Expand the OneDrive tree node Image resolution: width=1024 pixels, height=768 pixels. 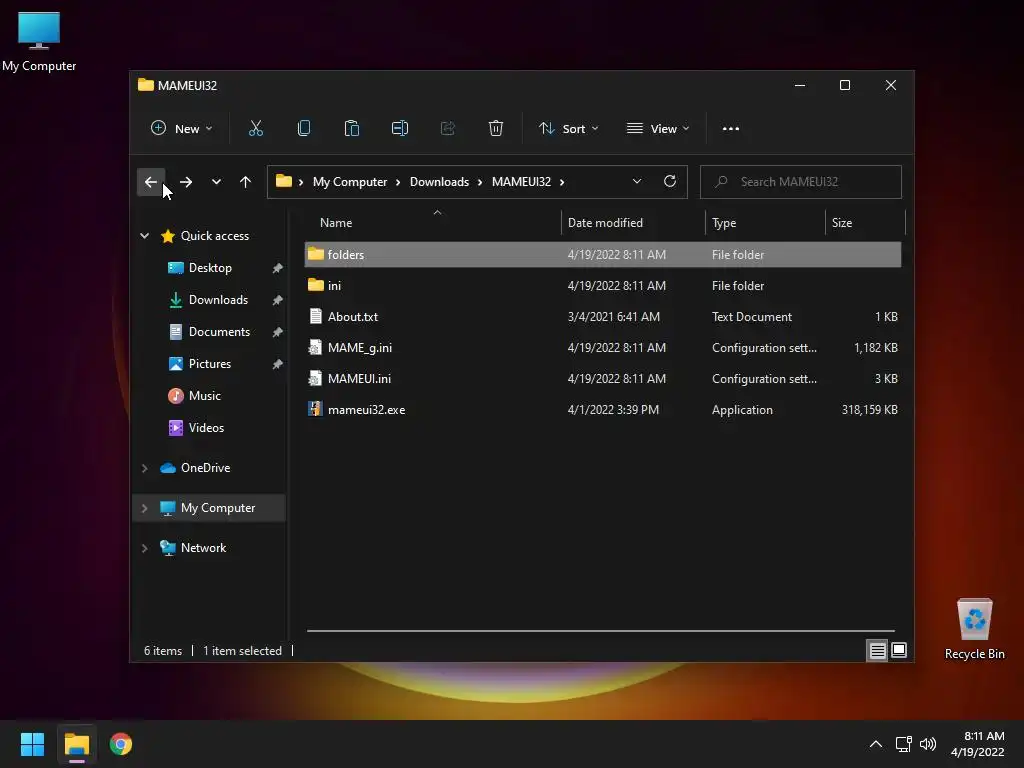[x=144, y=468]
